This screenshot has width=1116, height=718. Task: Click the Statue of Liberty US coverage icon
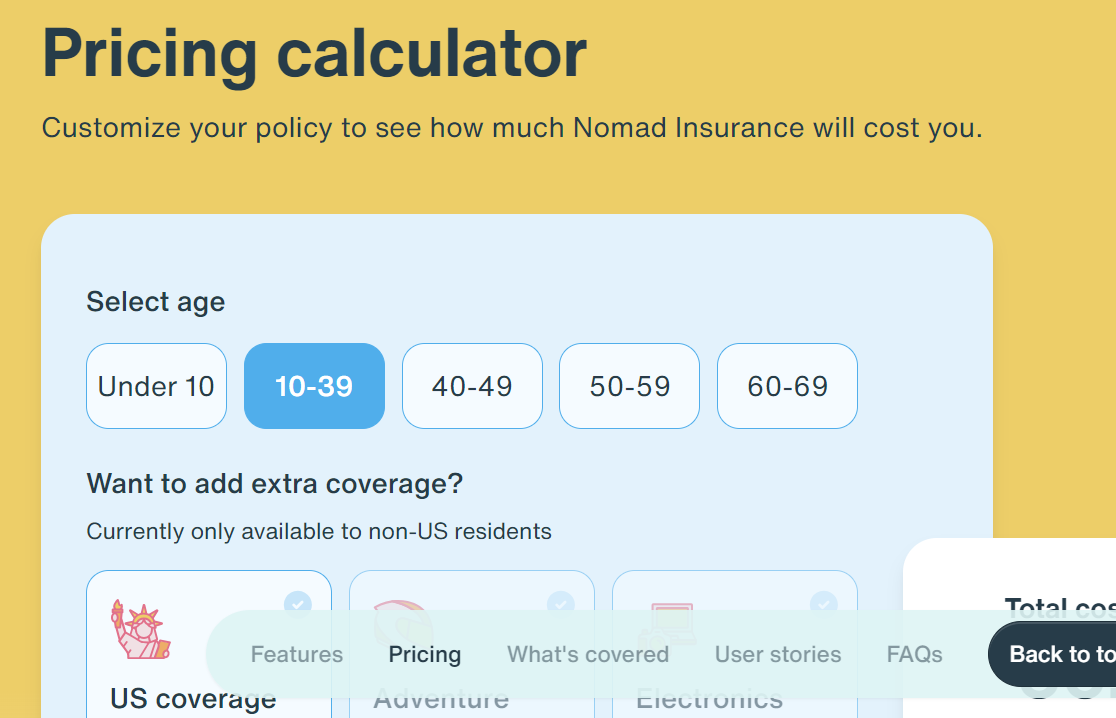pyautogui.click(x=141, y=629)
